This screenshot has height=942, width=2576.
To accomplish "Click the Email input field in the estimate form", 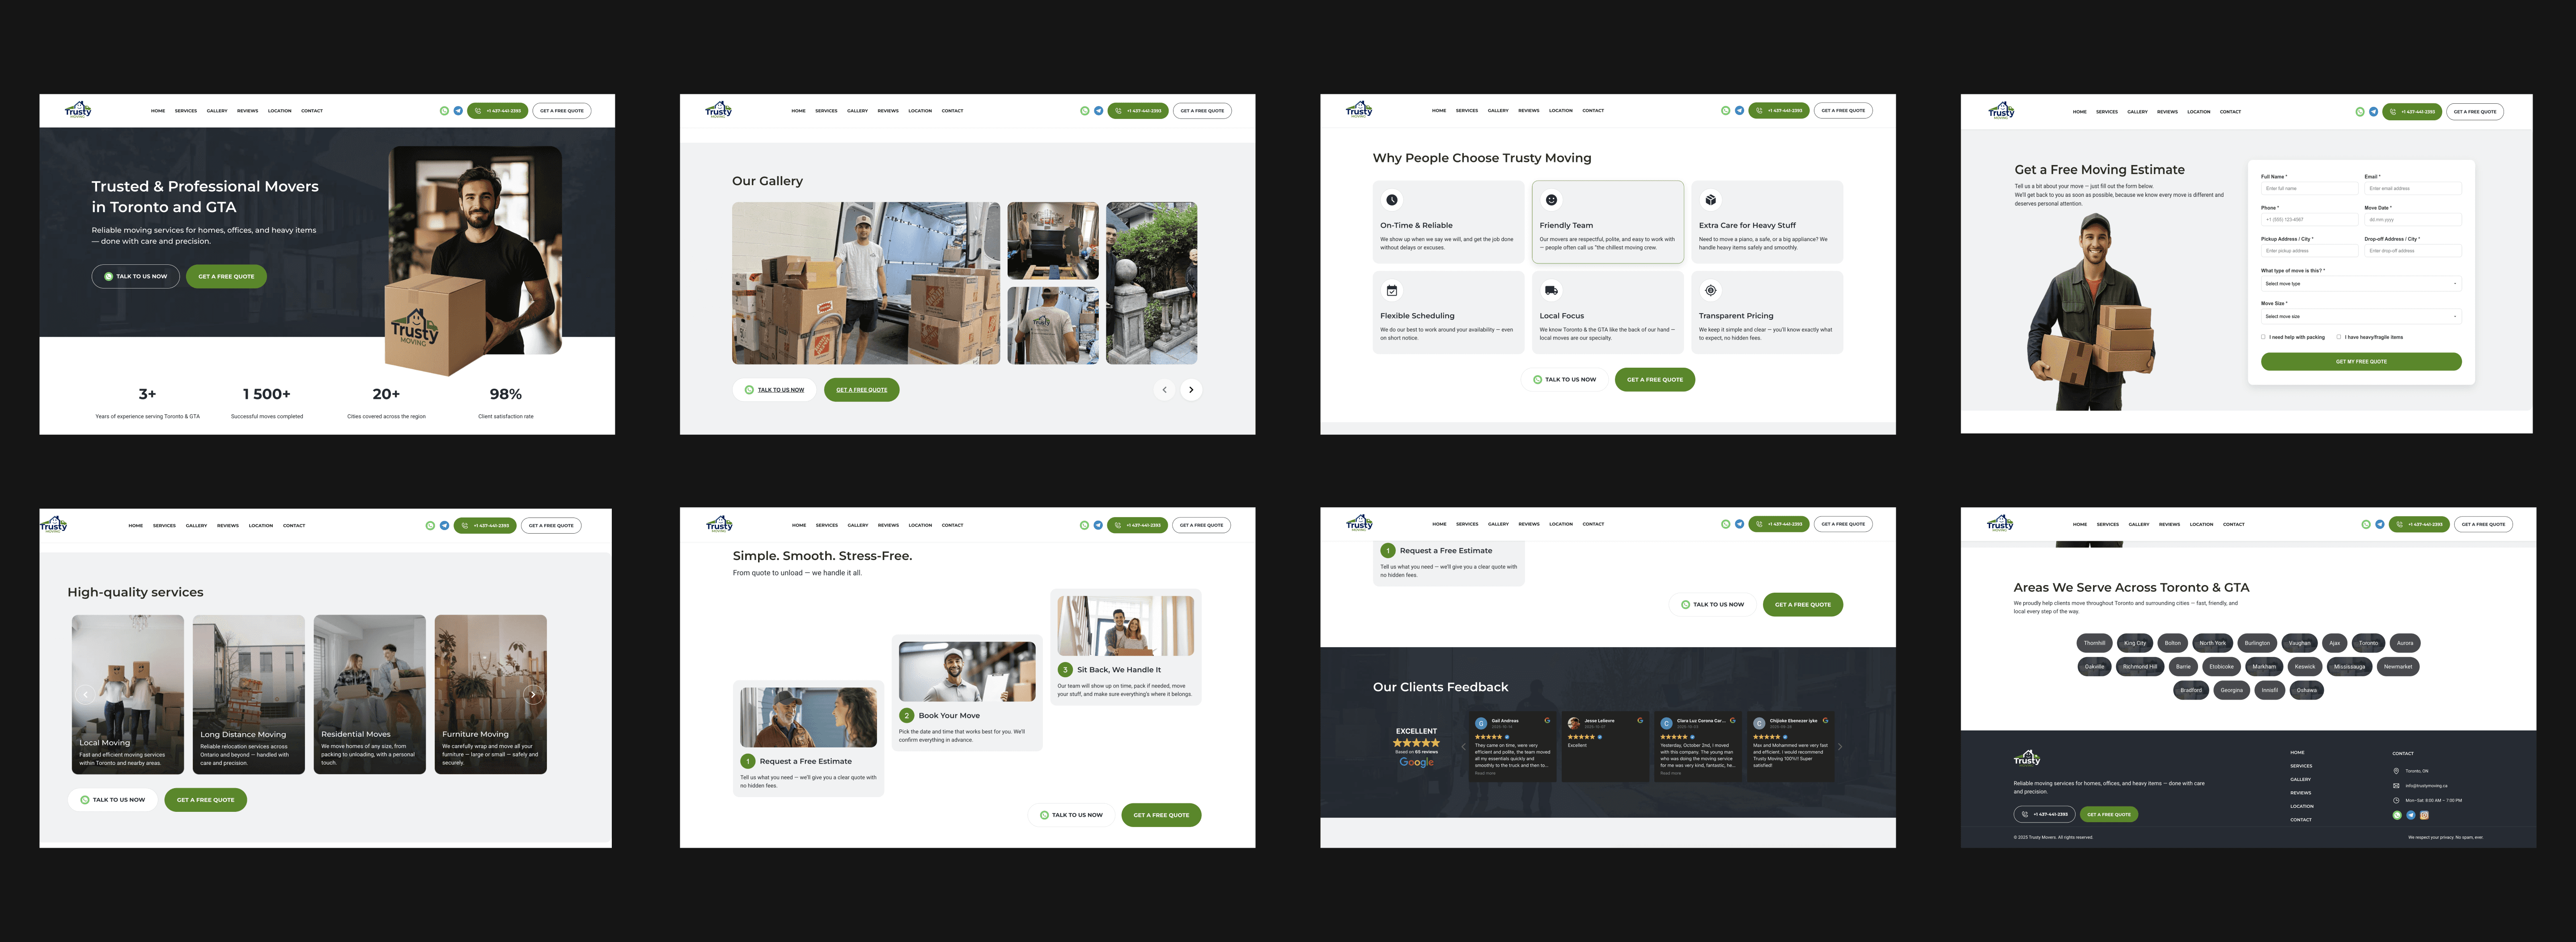I will (x=2413, y=188).
